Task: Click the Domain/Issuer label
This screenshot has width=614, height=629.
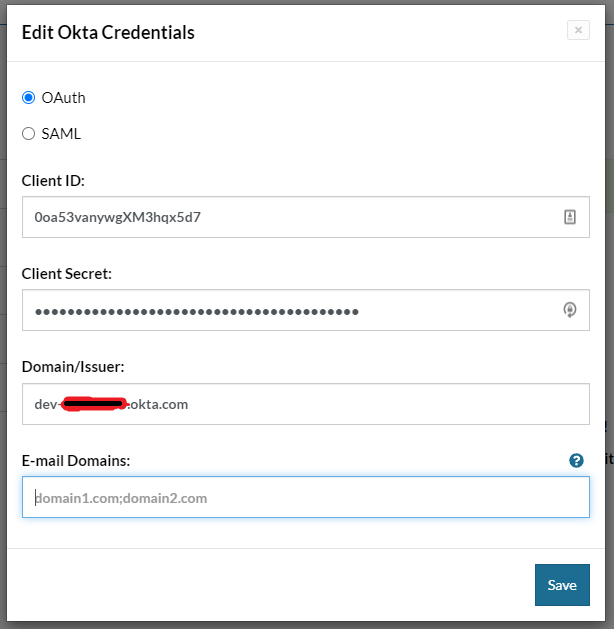Action: (72, 367)
